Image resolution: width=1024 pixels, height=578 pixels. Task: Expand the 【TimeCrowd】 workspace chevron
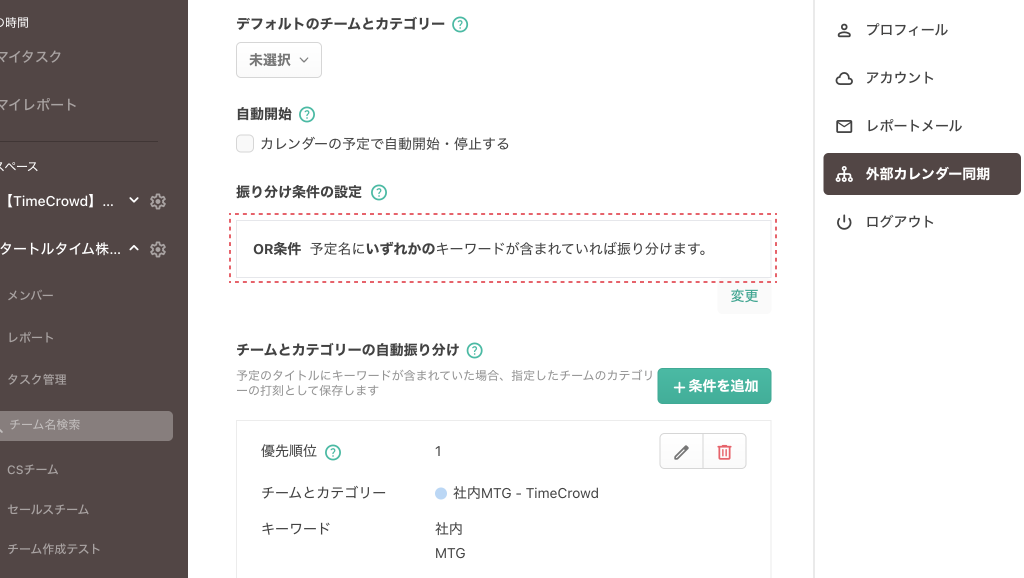tap(134, 201)
